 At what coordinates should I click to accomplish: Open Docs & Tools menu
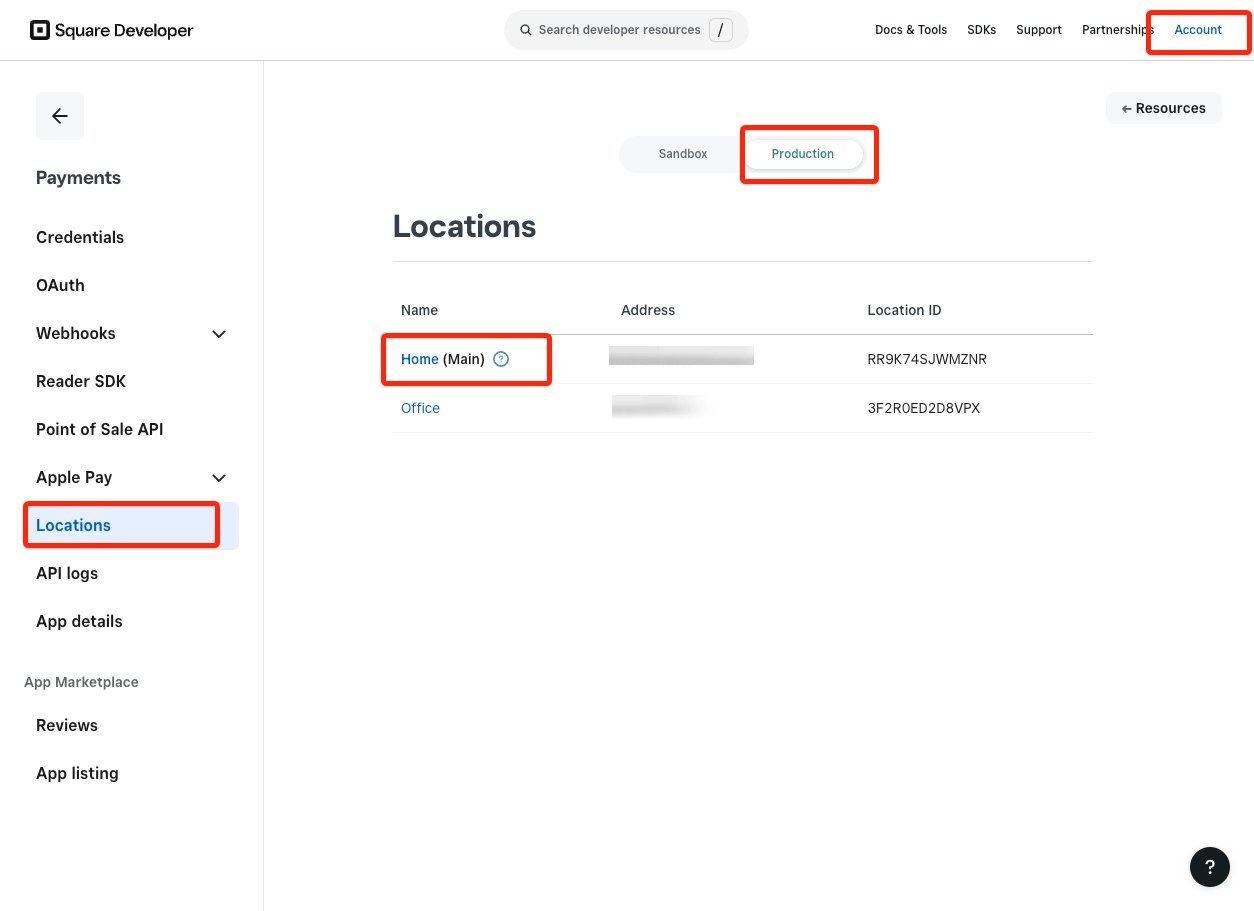(x=911, y=30)
